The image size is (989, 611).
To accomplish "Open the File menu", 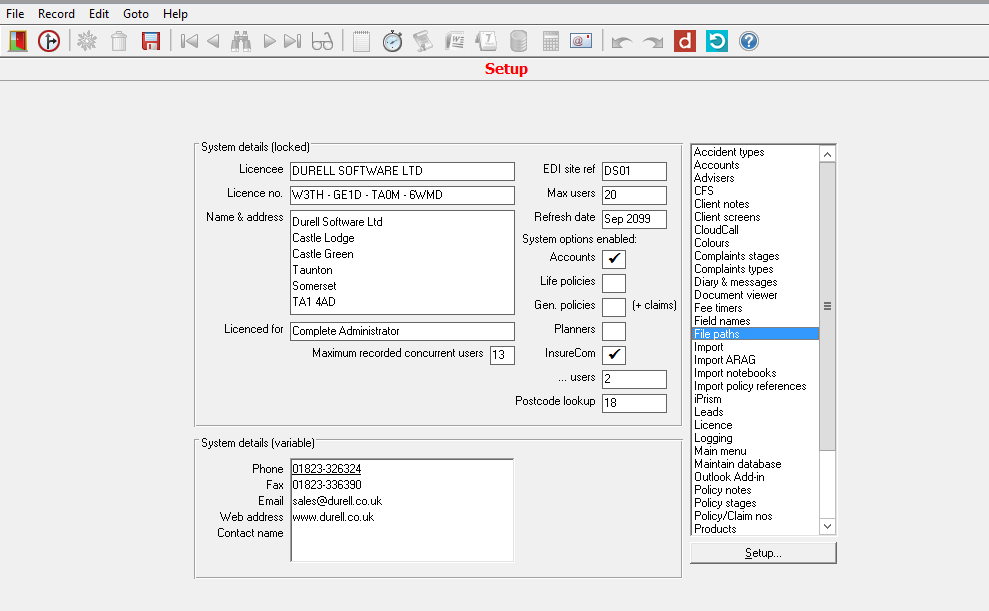I will click(15, 14).
